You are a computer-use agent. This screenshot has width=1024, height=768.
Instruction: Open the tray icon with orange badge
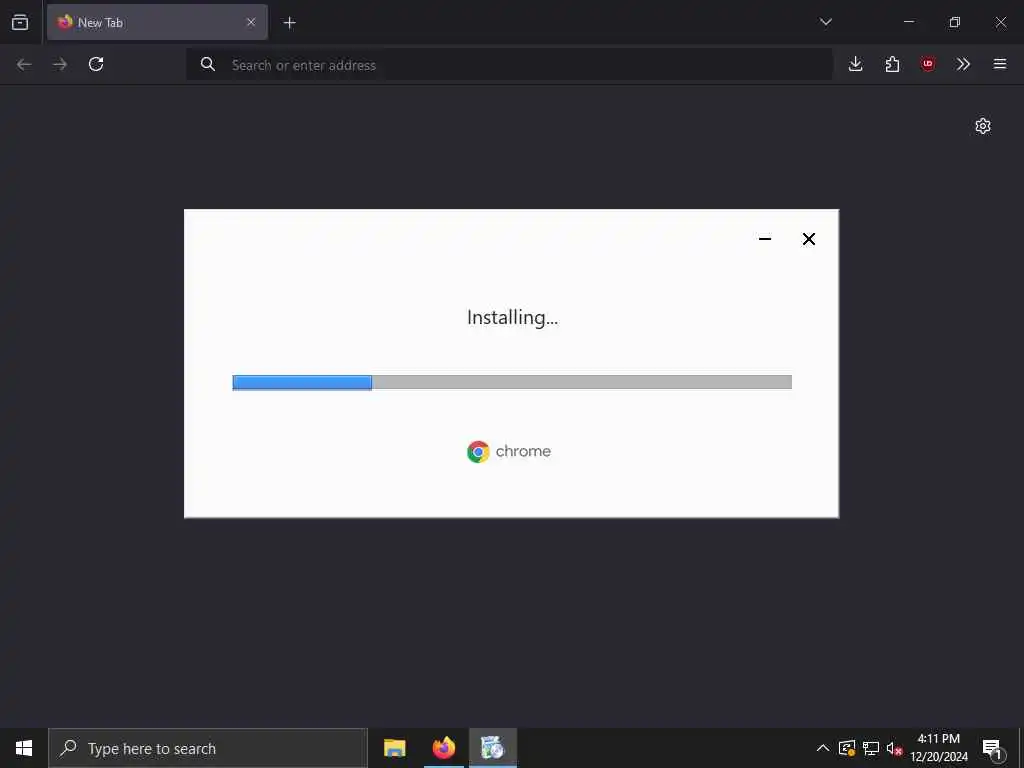point(847,748)
